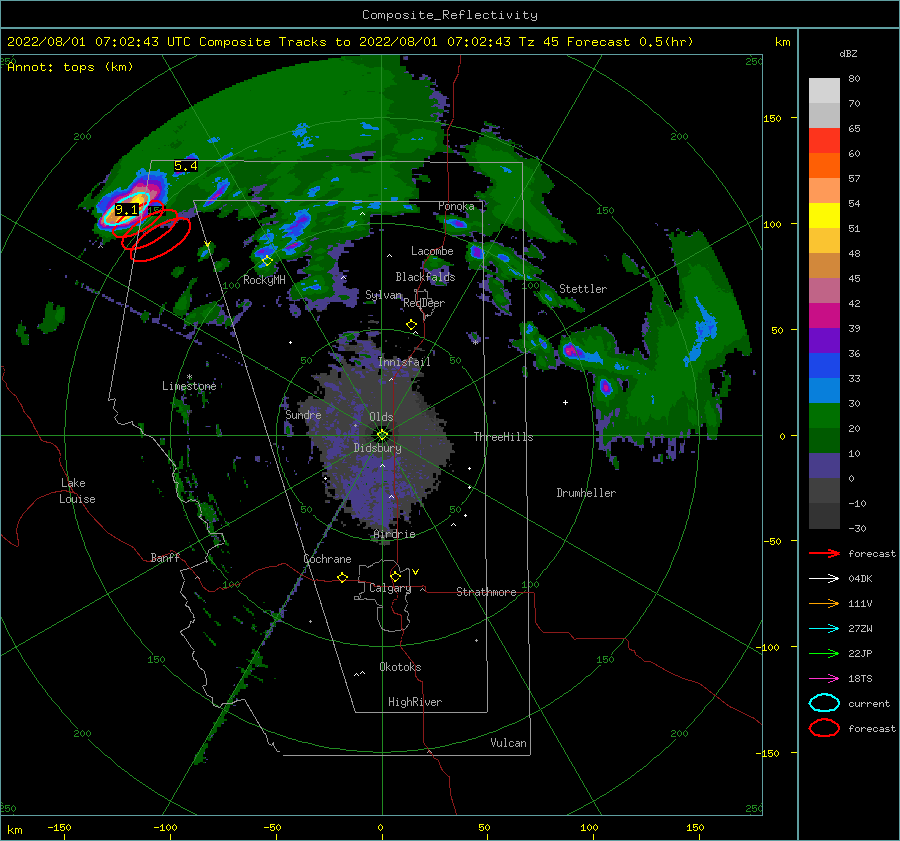900x841 pixels.
Task: Click the dBZ legend heading
Action: pyautogui.click(x=848, y=54)
